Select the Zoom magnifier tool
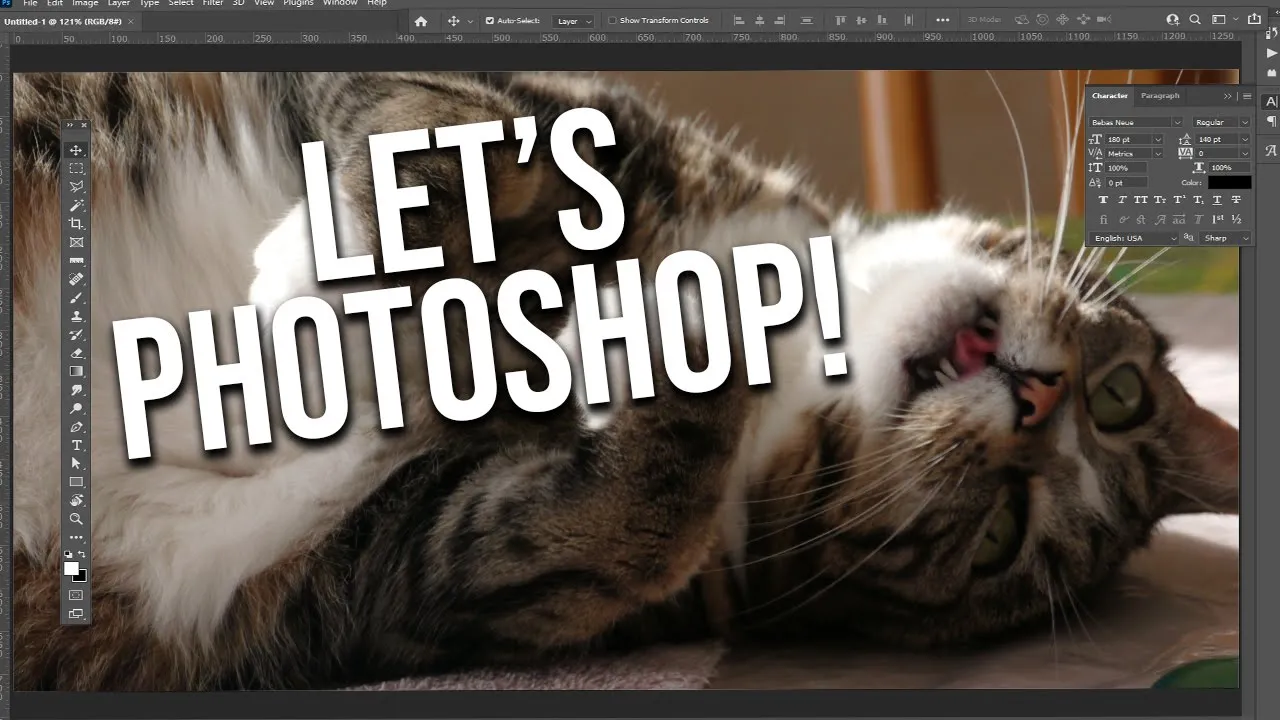Image resolution: width=1280 pixels, height=720 pixels. coord(76,519)
